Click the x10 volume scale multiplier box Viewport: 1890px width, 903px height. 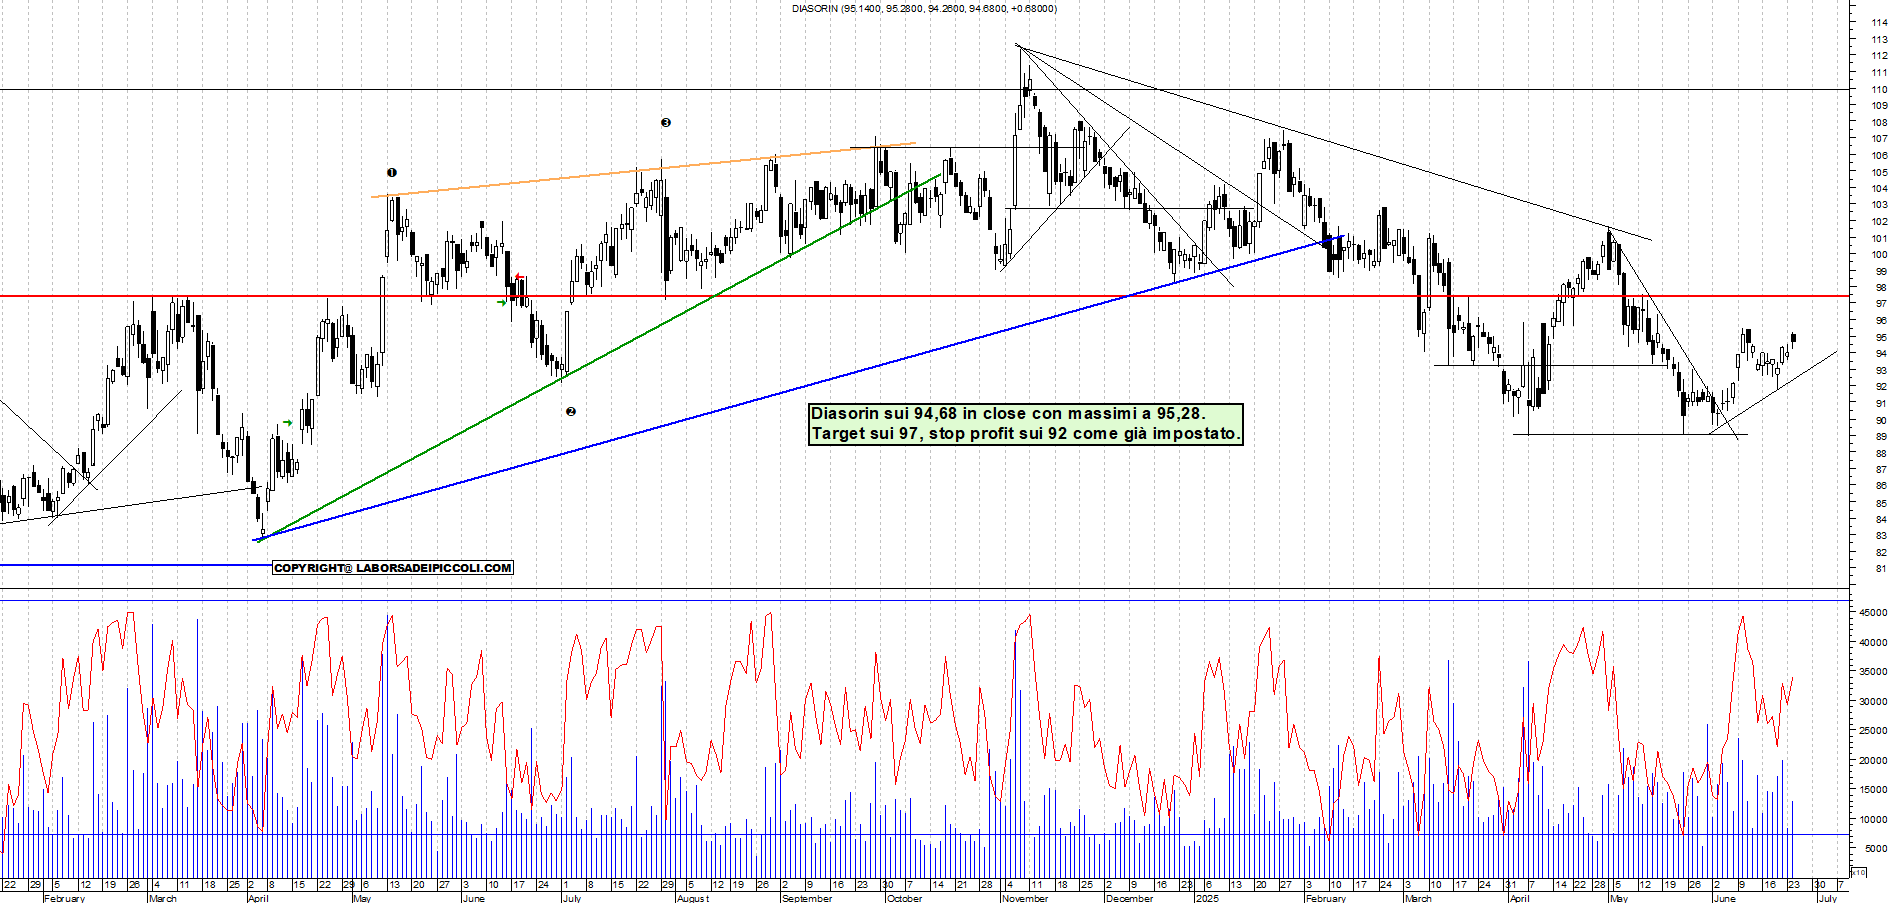point(1858,872)
